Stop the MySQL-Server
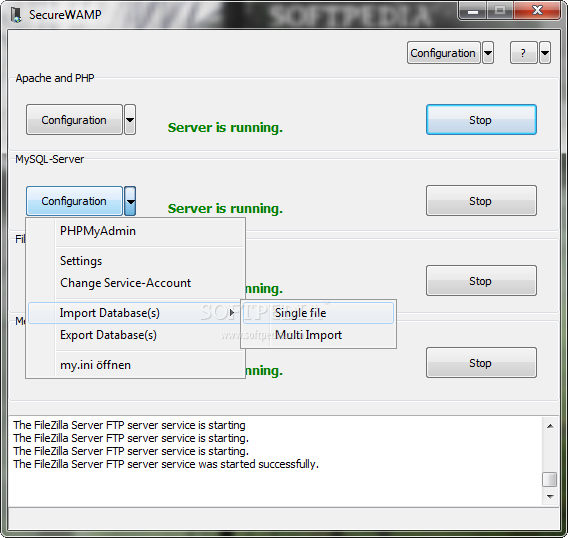Screen dimensions: 568x538 click(481, 201)
